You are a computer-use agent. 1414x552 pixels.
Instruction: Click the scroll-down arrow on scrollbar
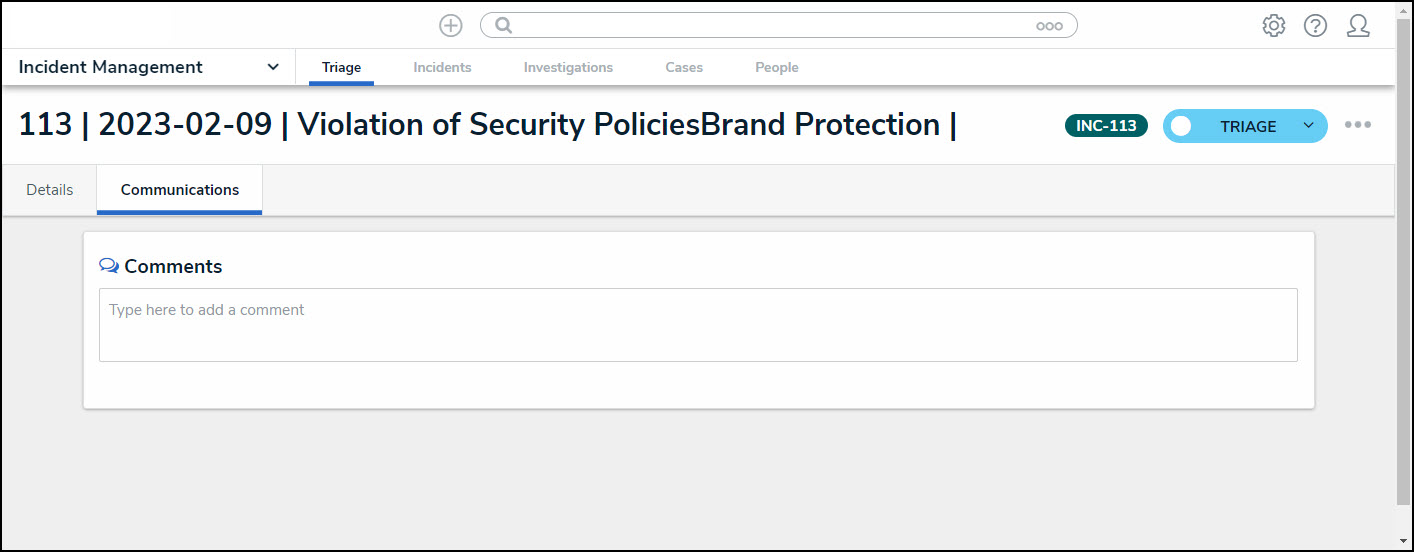pos(1404,541)
